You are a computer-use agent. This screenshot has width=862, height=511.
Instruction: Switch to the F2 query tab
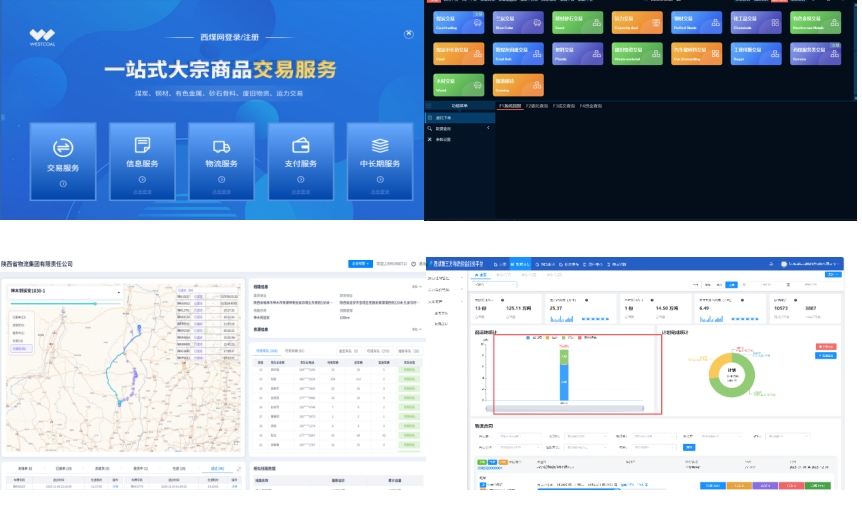[x=536, y=105]
